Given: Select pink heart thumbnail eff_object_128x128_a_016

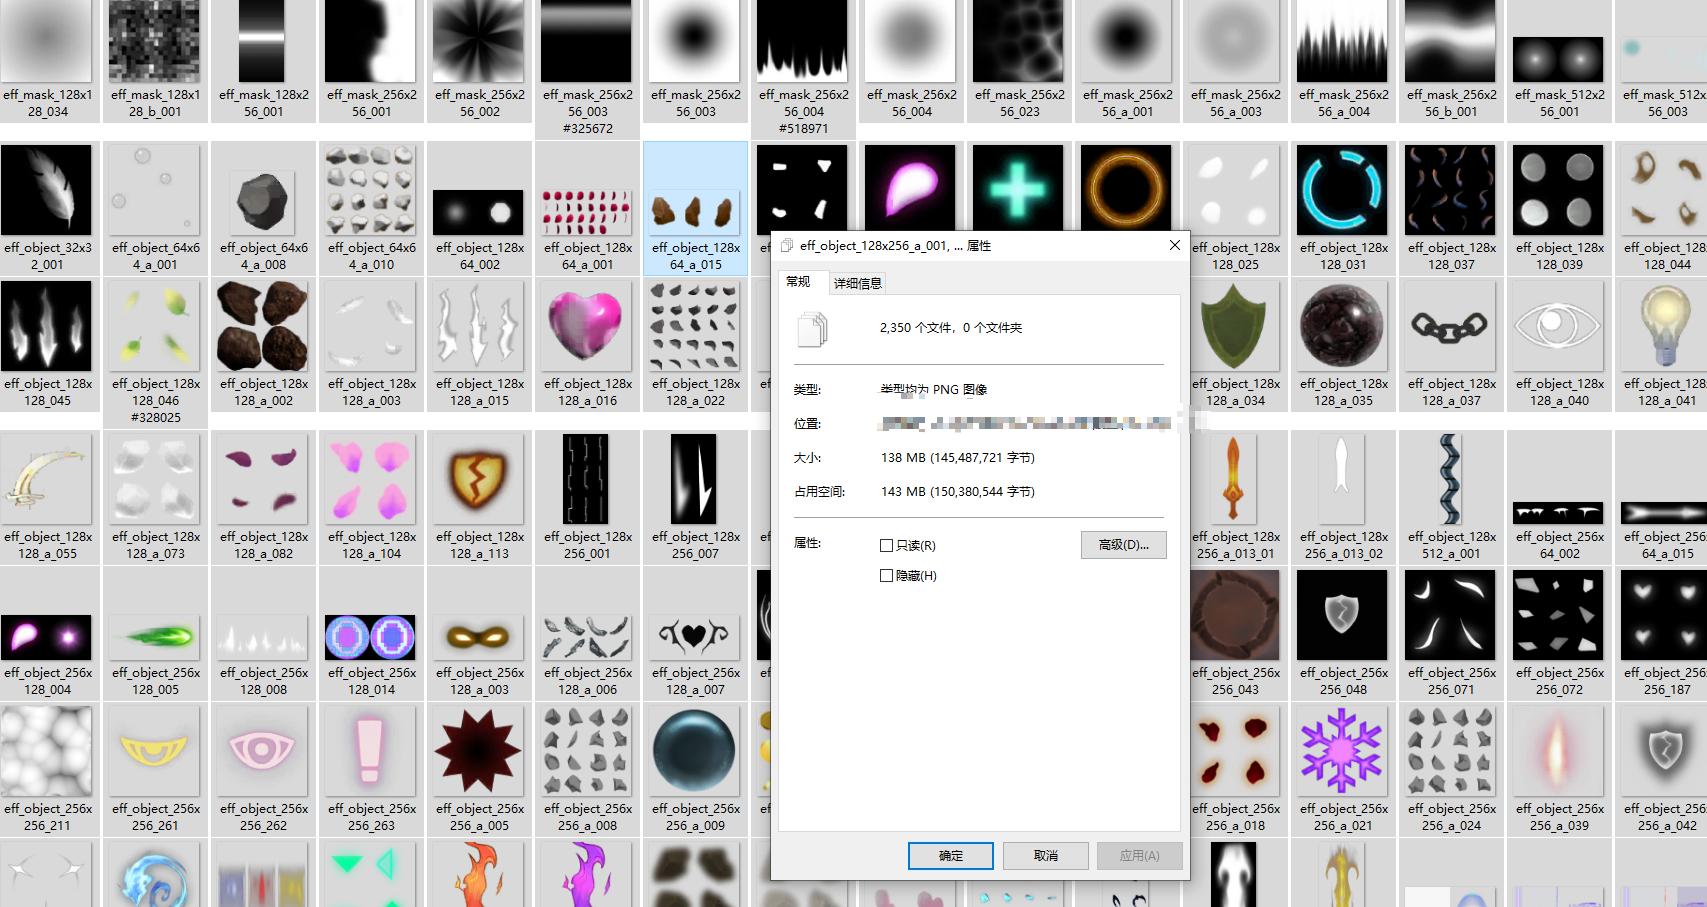Looking at the screenshot, I should (587, 326).
